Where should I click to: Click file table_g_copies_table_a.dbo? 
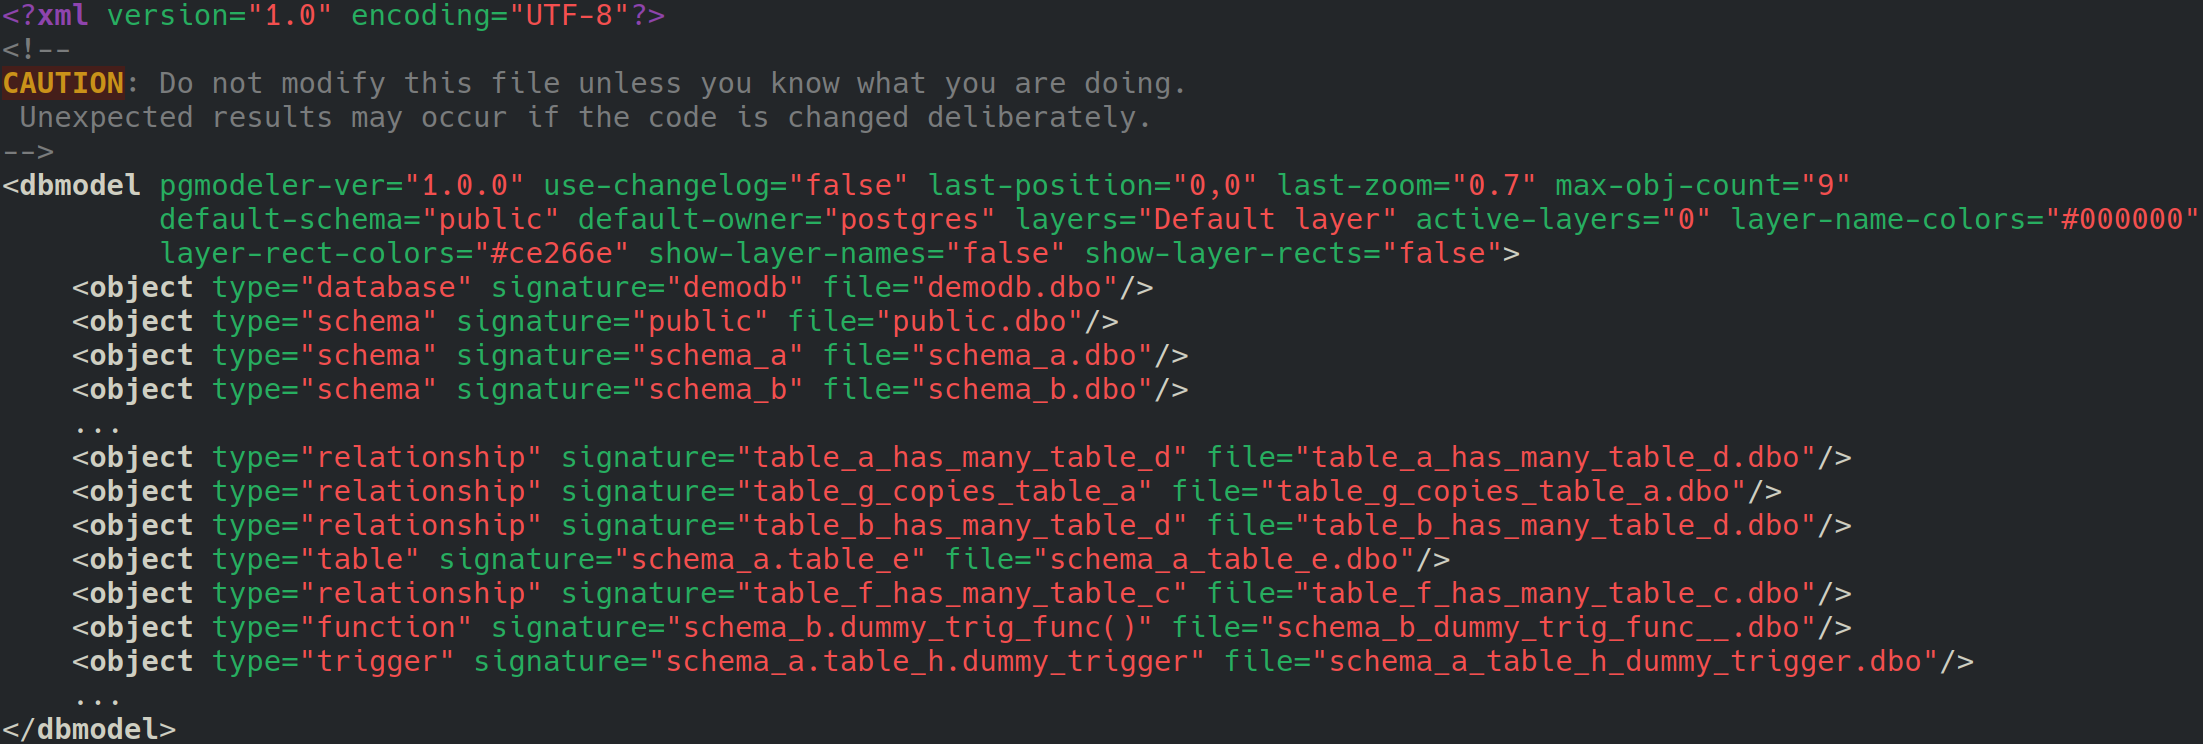tap(1504, 491)
